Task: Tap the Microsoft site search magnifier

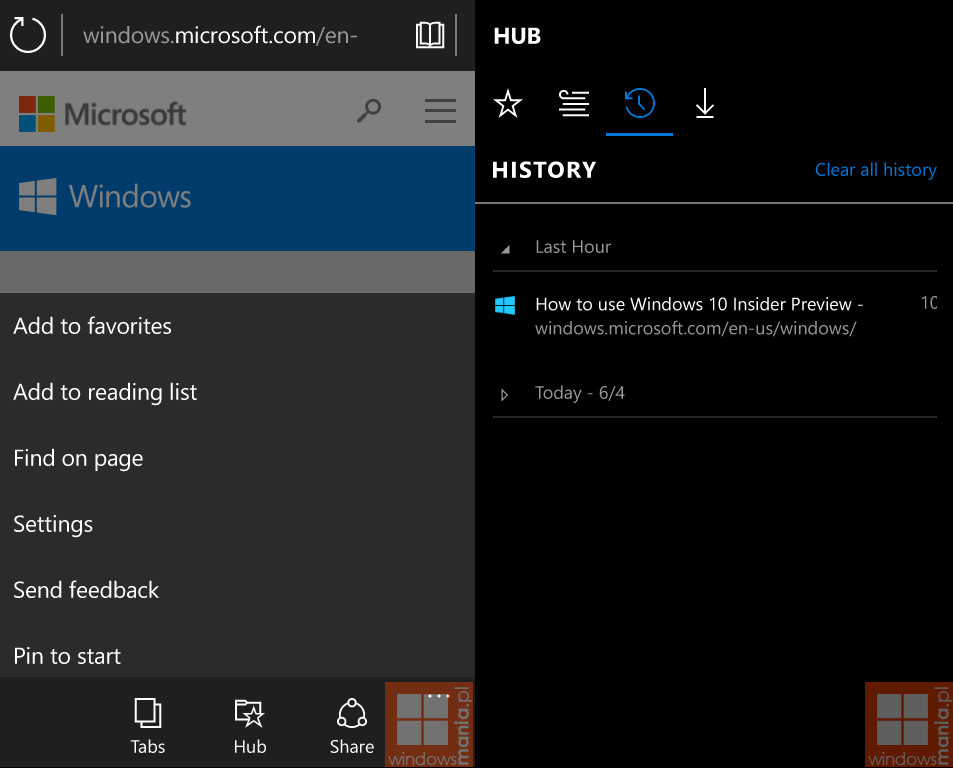Action: click(x=369, y=111)
